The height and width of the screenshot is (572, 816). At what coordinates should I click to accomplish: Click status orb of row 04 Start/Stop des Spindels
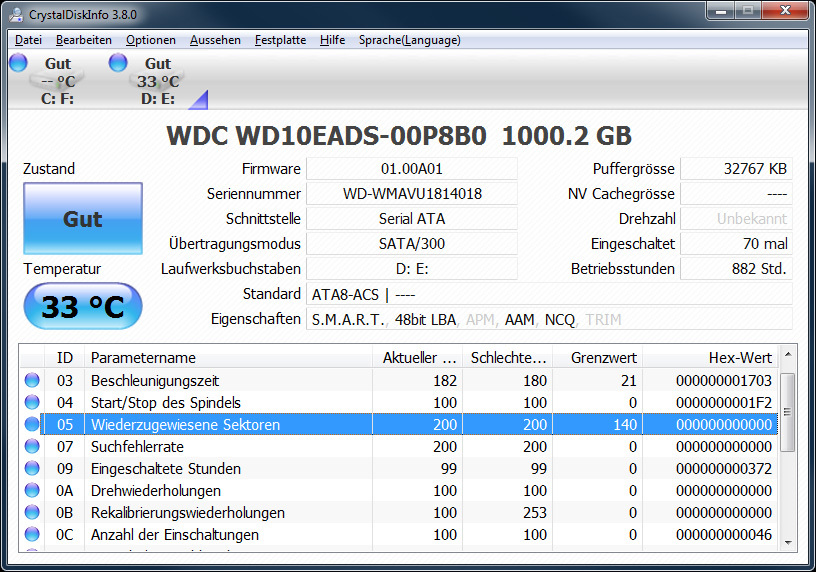point(32,402)
